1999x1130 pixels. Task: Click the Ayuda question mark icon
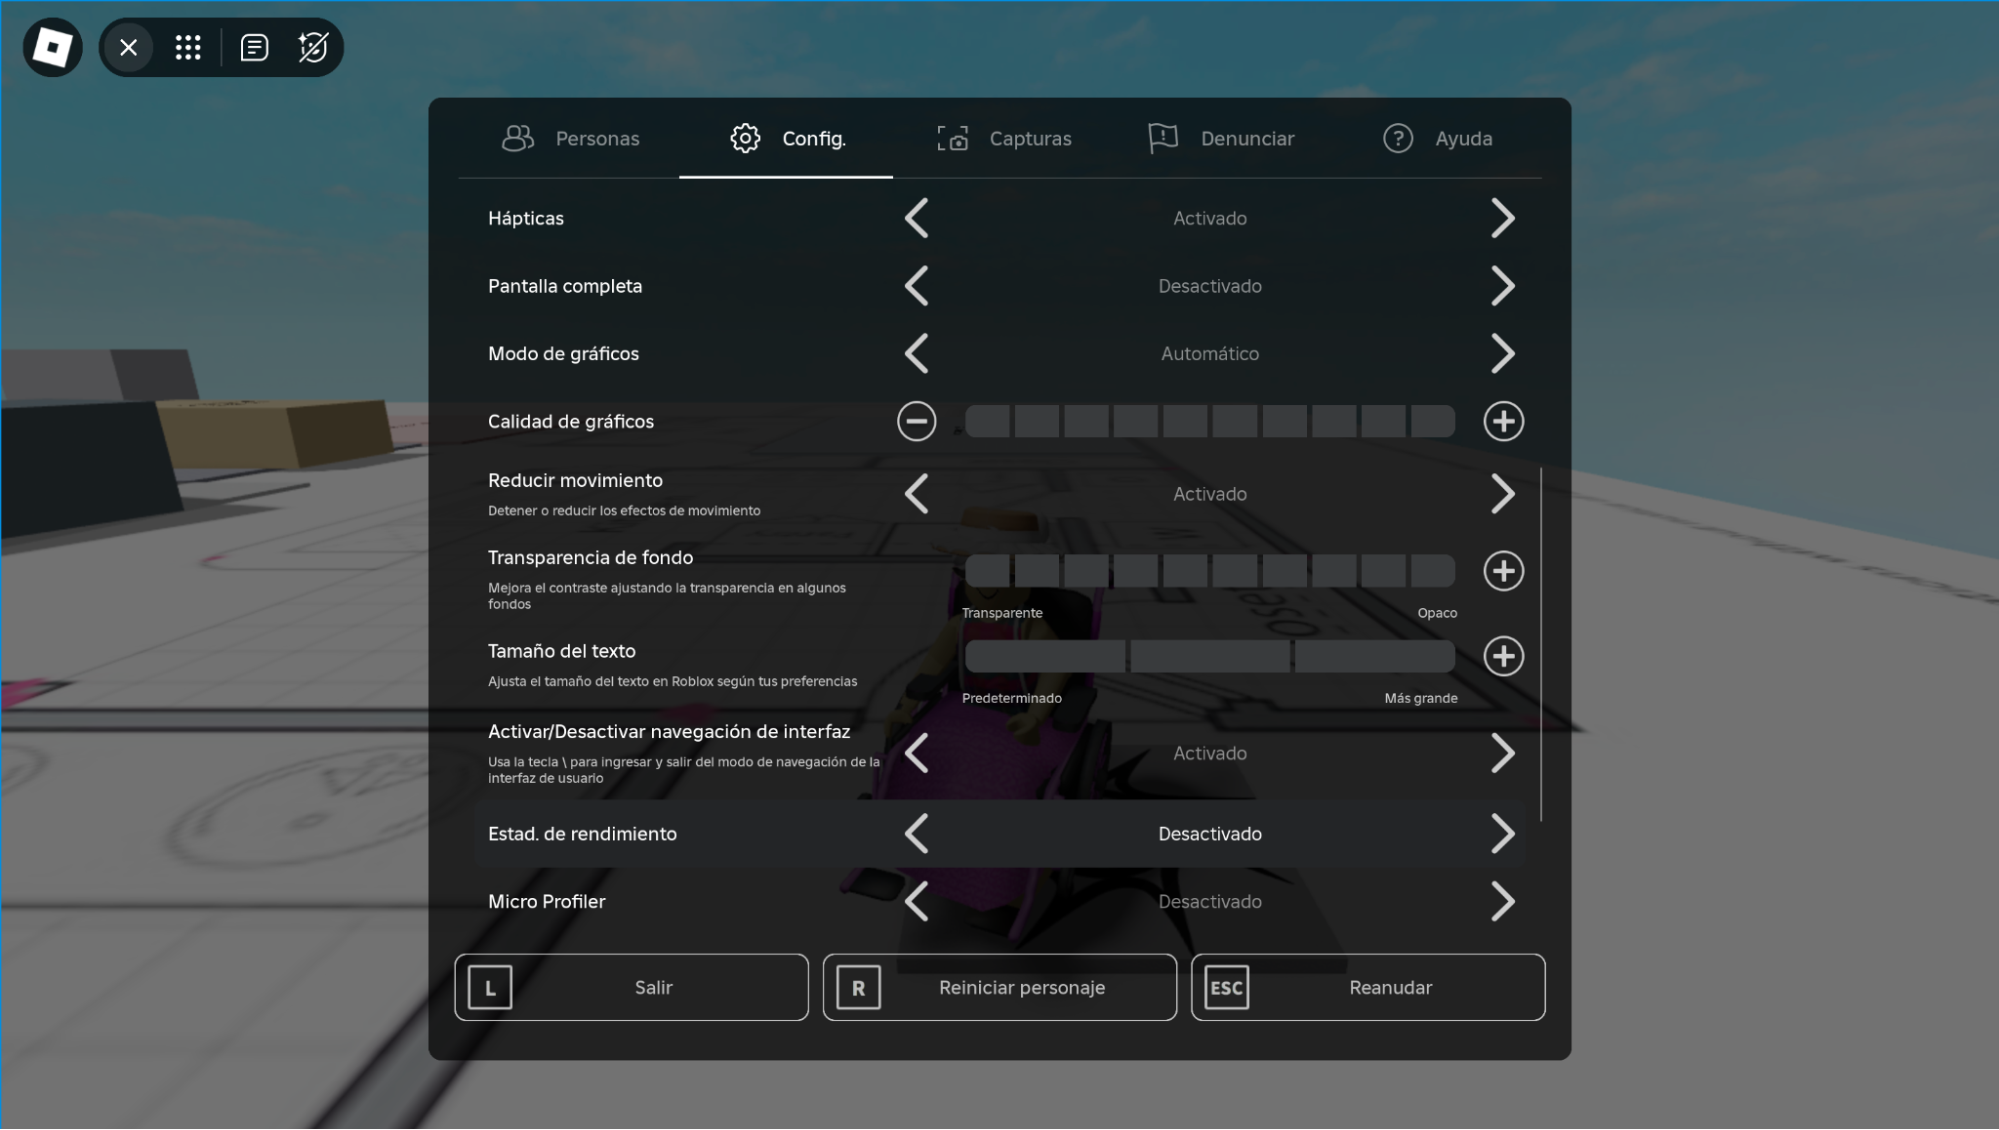click(1397, 138)
